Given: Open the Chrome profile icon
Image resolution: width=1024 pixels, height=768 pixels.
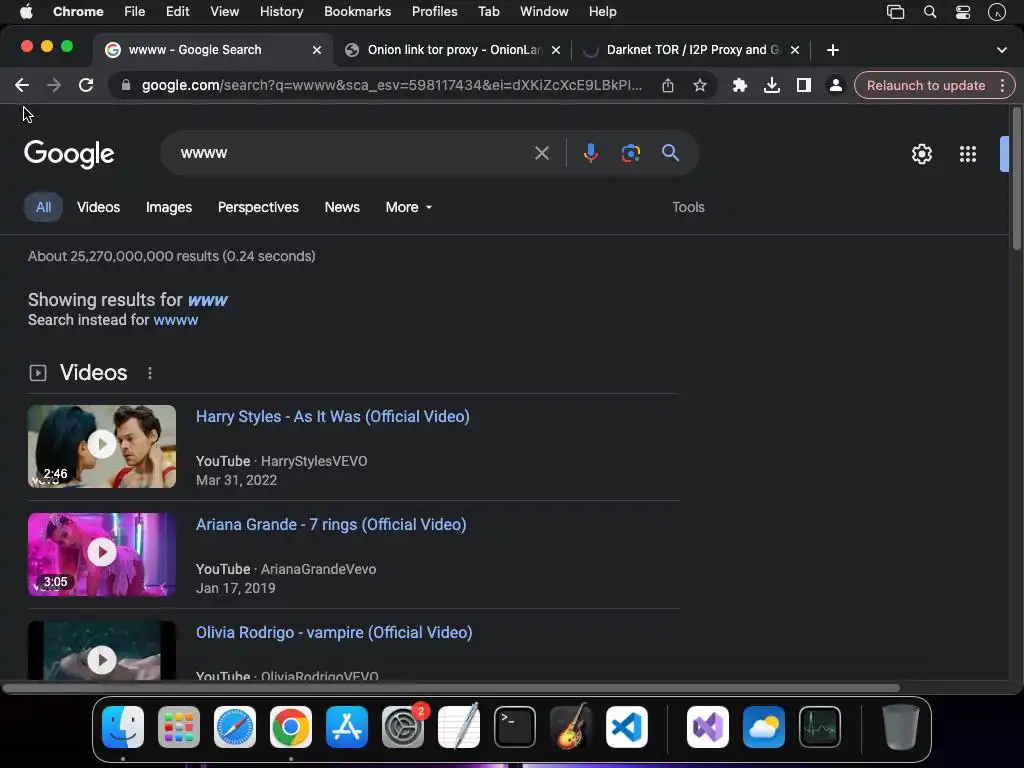Looking at the screenshot, I should tap(835, 86).
